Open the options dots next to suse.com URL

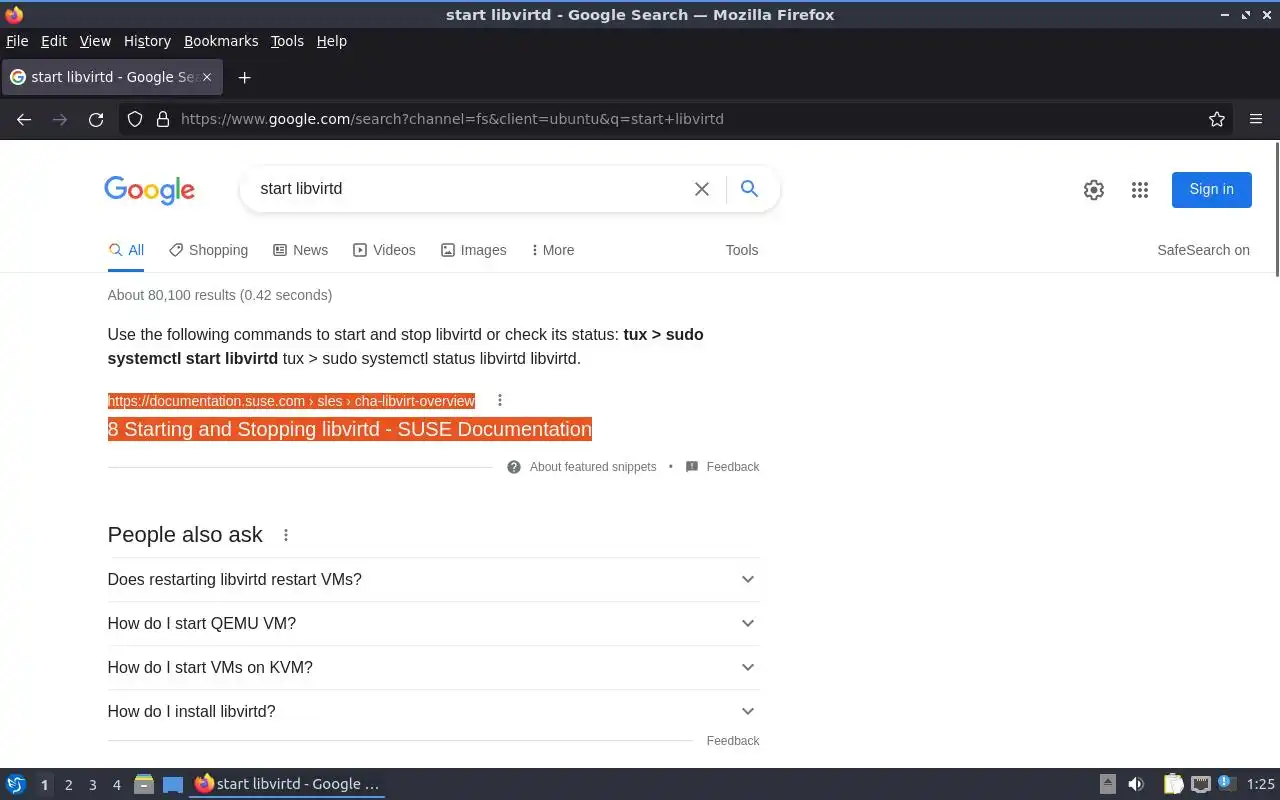click(500, 400)
